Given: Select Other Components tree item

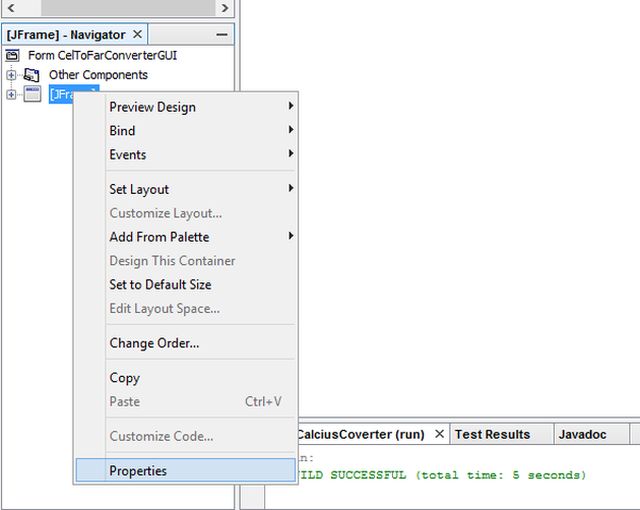Looking at the screenshot, I should click(98, 75).
